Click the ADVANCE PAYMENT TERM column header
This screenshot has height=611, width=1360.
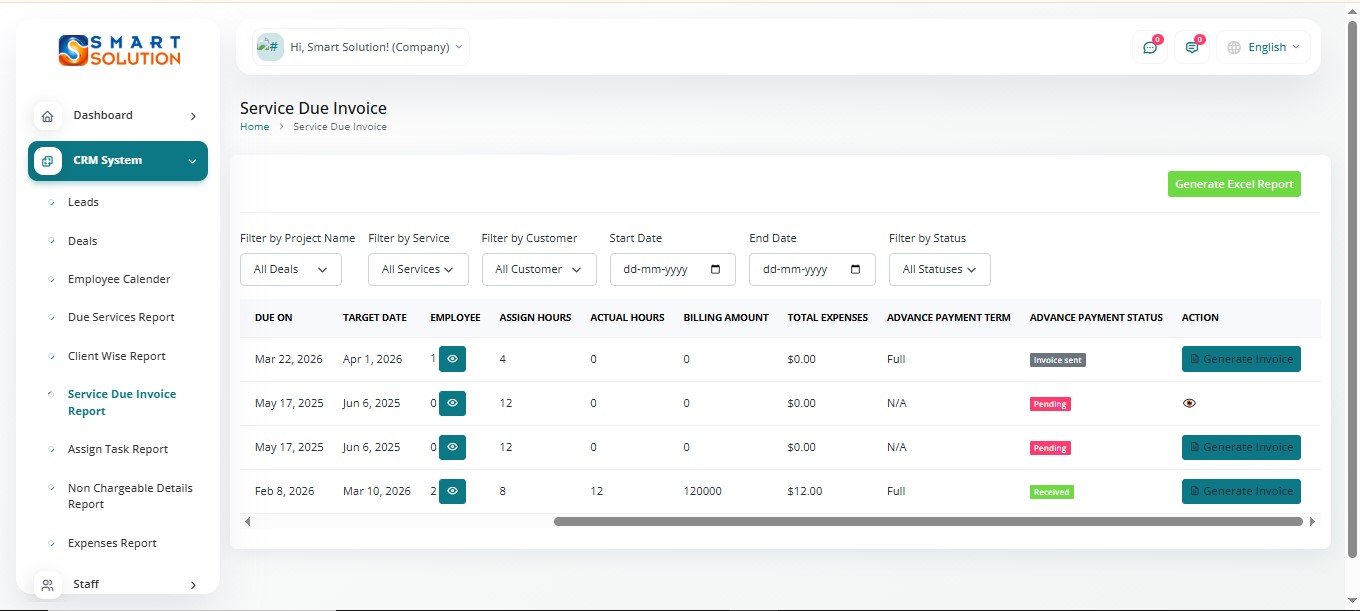[949, 318]
